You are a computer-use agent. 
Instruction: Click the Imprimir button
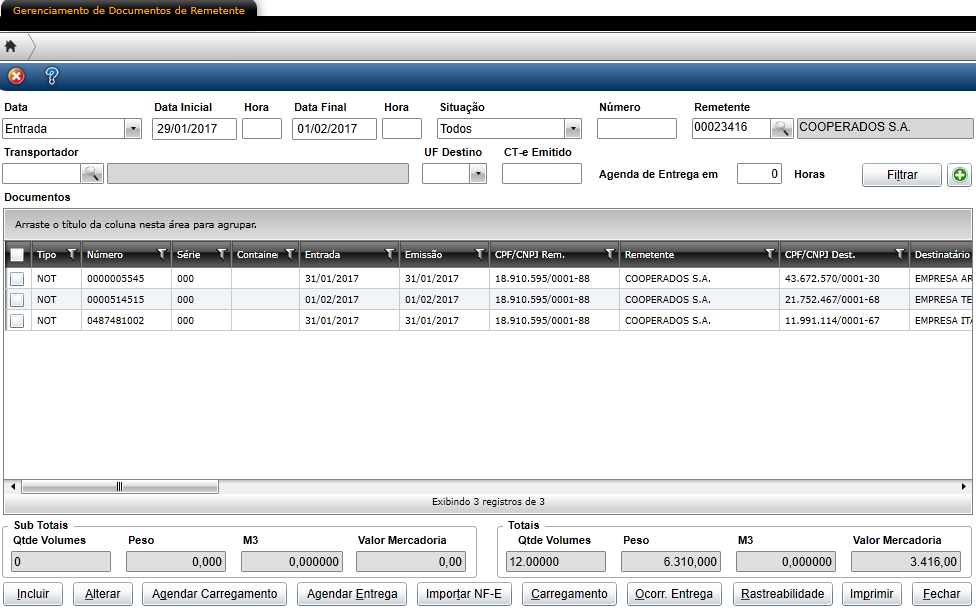tap(871, 594)
